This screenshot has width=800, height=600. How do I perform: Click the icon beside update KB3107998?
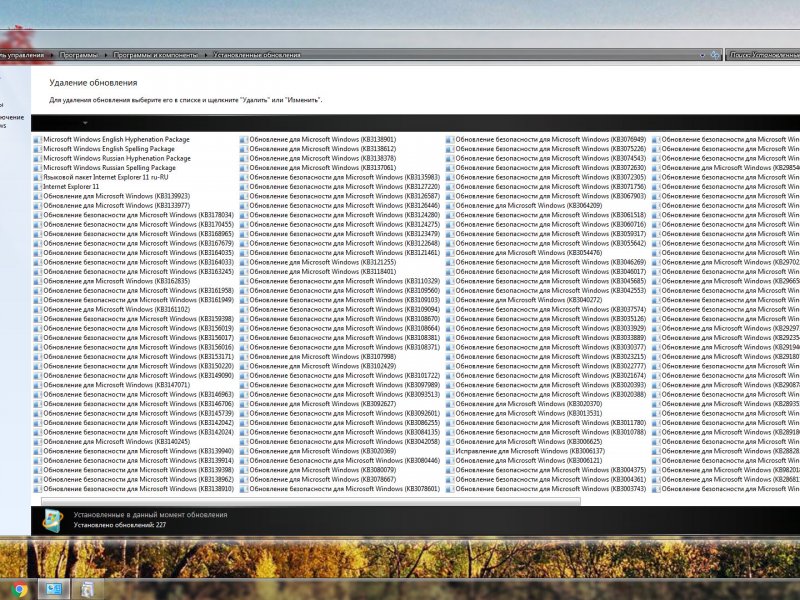pos(243,357)
